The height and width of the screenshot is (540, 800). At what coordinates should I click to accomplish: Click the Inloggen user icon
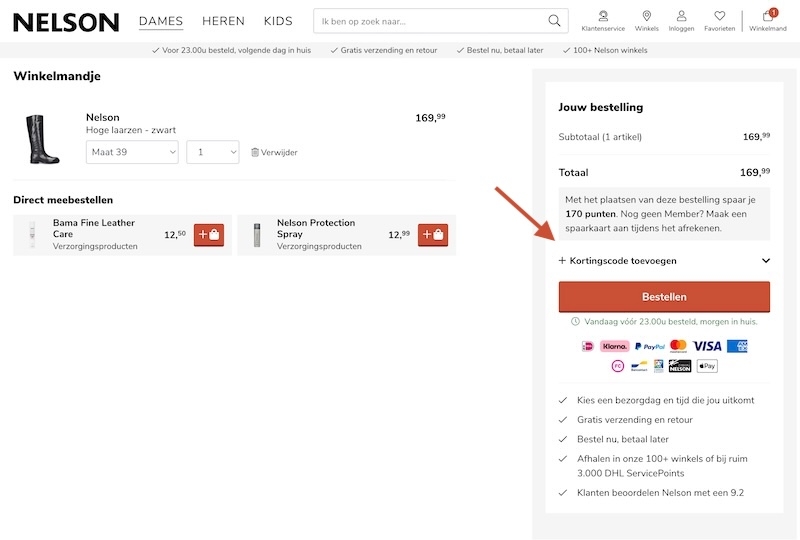[681, 17]
